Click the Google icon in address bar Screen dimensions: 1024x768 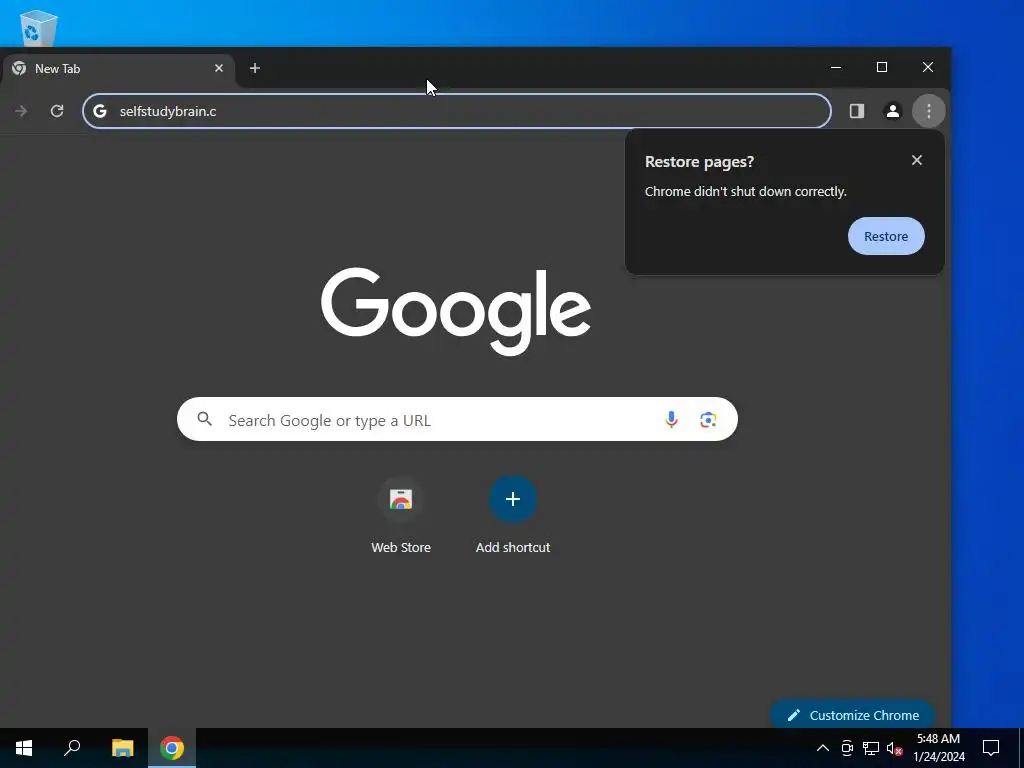coord(100,111)
